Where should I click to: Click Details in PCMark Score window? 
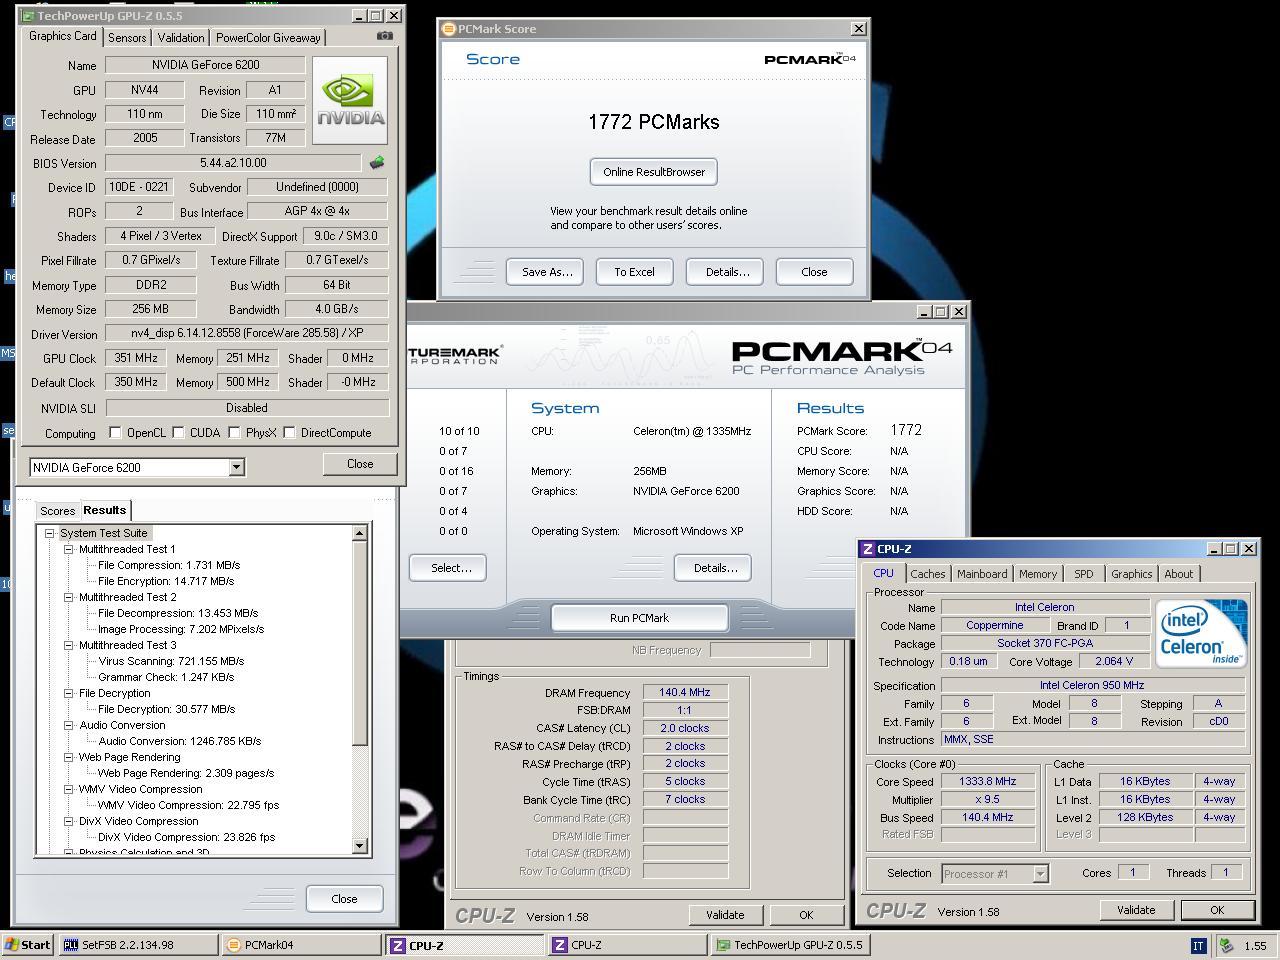(727, 272)
